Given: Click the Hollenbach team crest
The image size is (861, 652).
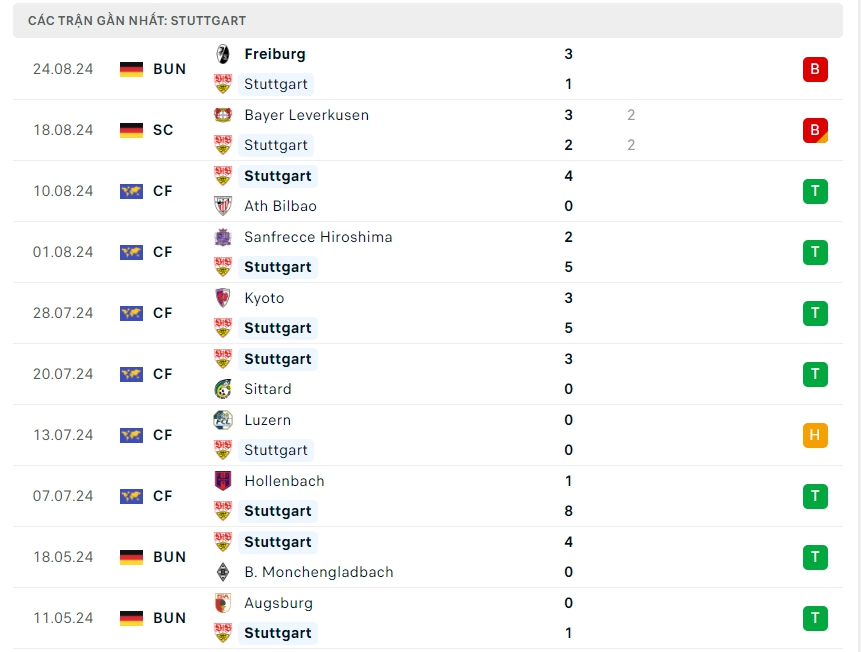Looking at the screenshot, I should point(223,481).
